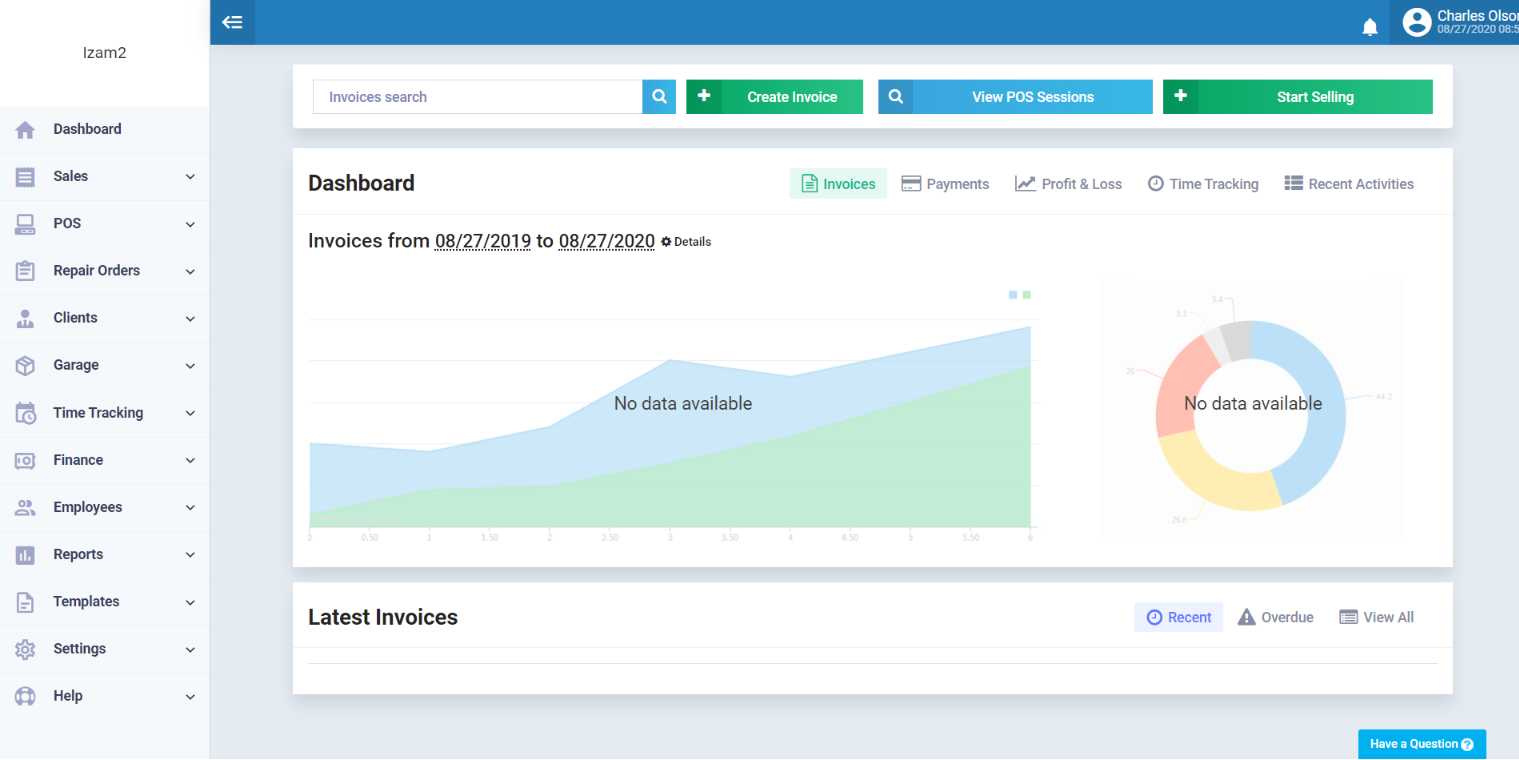Show Overdue invoices in Latest Invoices
Image resolution: width=1519 pixels, height=760 pixels.
pos(1275,617)
